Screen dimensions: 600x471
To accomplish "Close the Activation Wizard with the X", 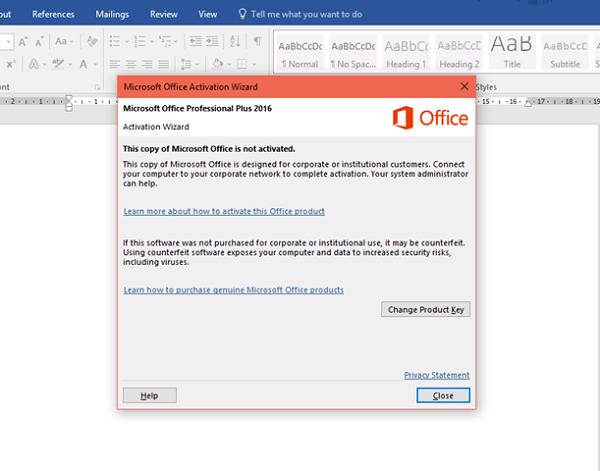I will pos(464,86).
